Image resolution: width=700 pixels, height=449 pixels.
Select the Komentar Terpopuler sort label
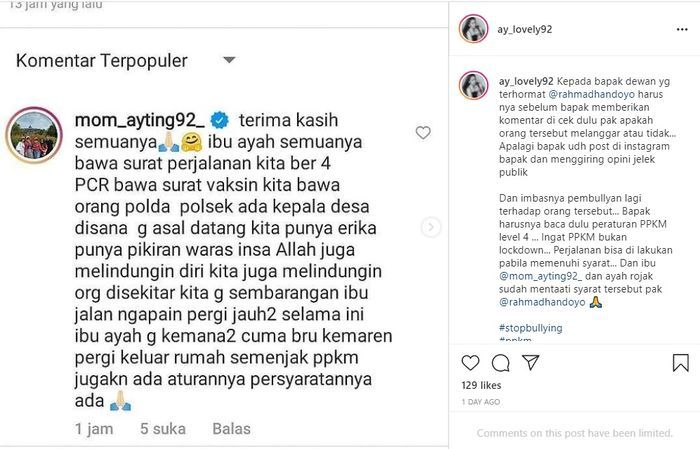[102, 61]
